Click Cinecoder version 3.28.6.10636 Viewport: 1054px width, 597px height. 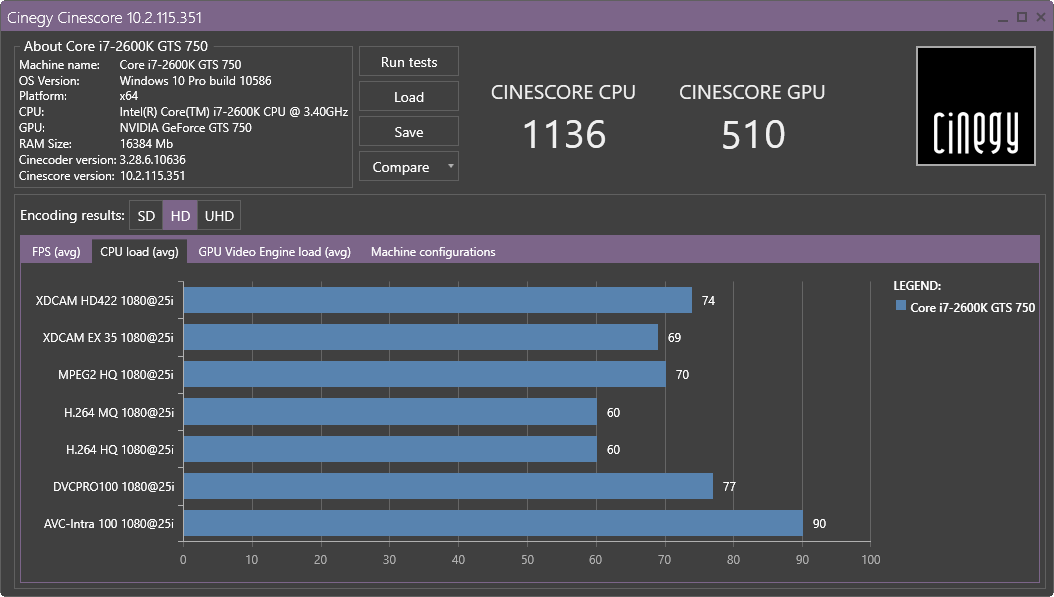pos(153,160)
